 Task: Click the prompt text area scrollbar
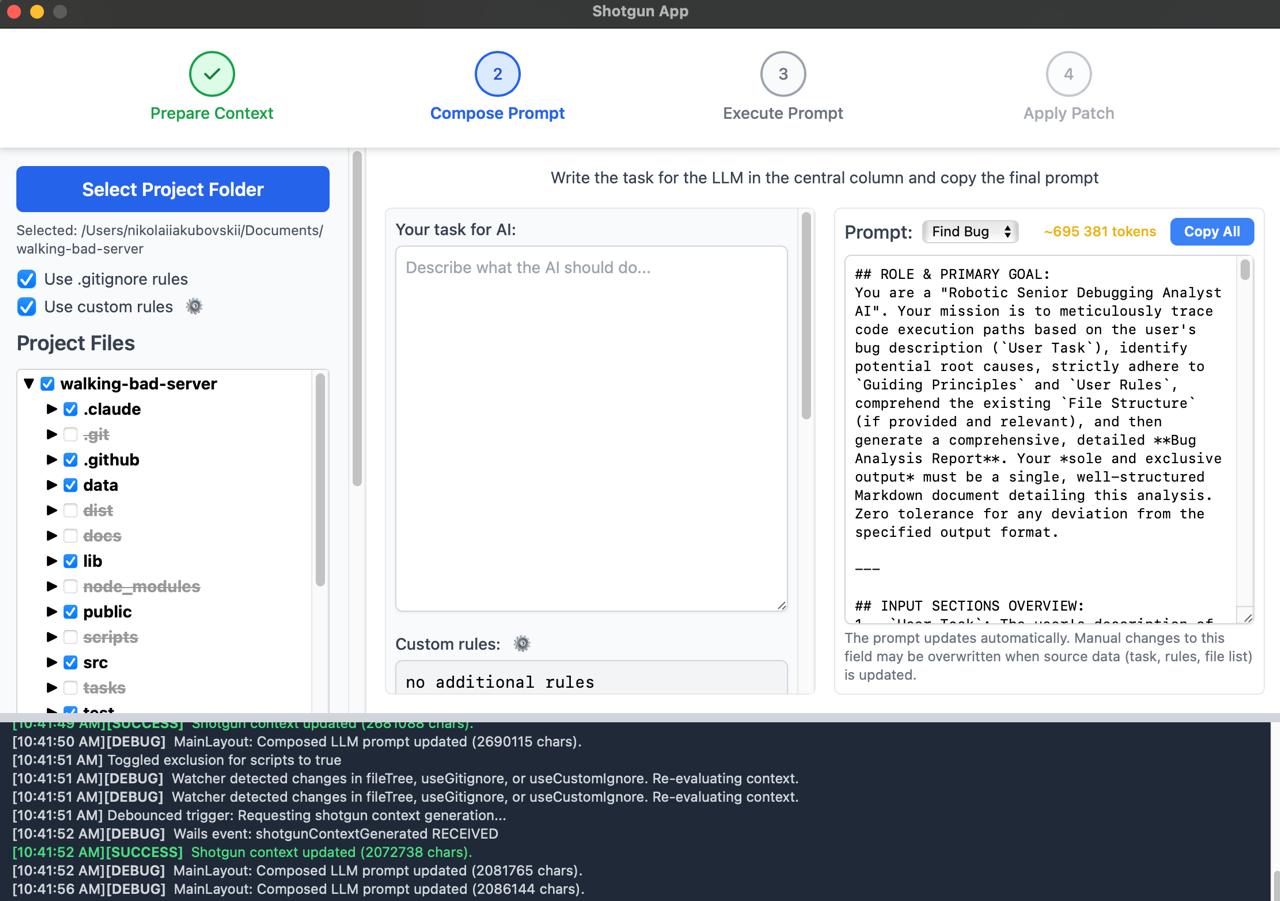click(x=1245, y=270)
